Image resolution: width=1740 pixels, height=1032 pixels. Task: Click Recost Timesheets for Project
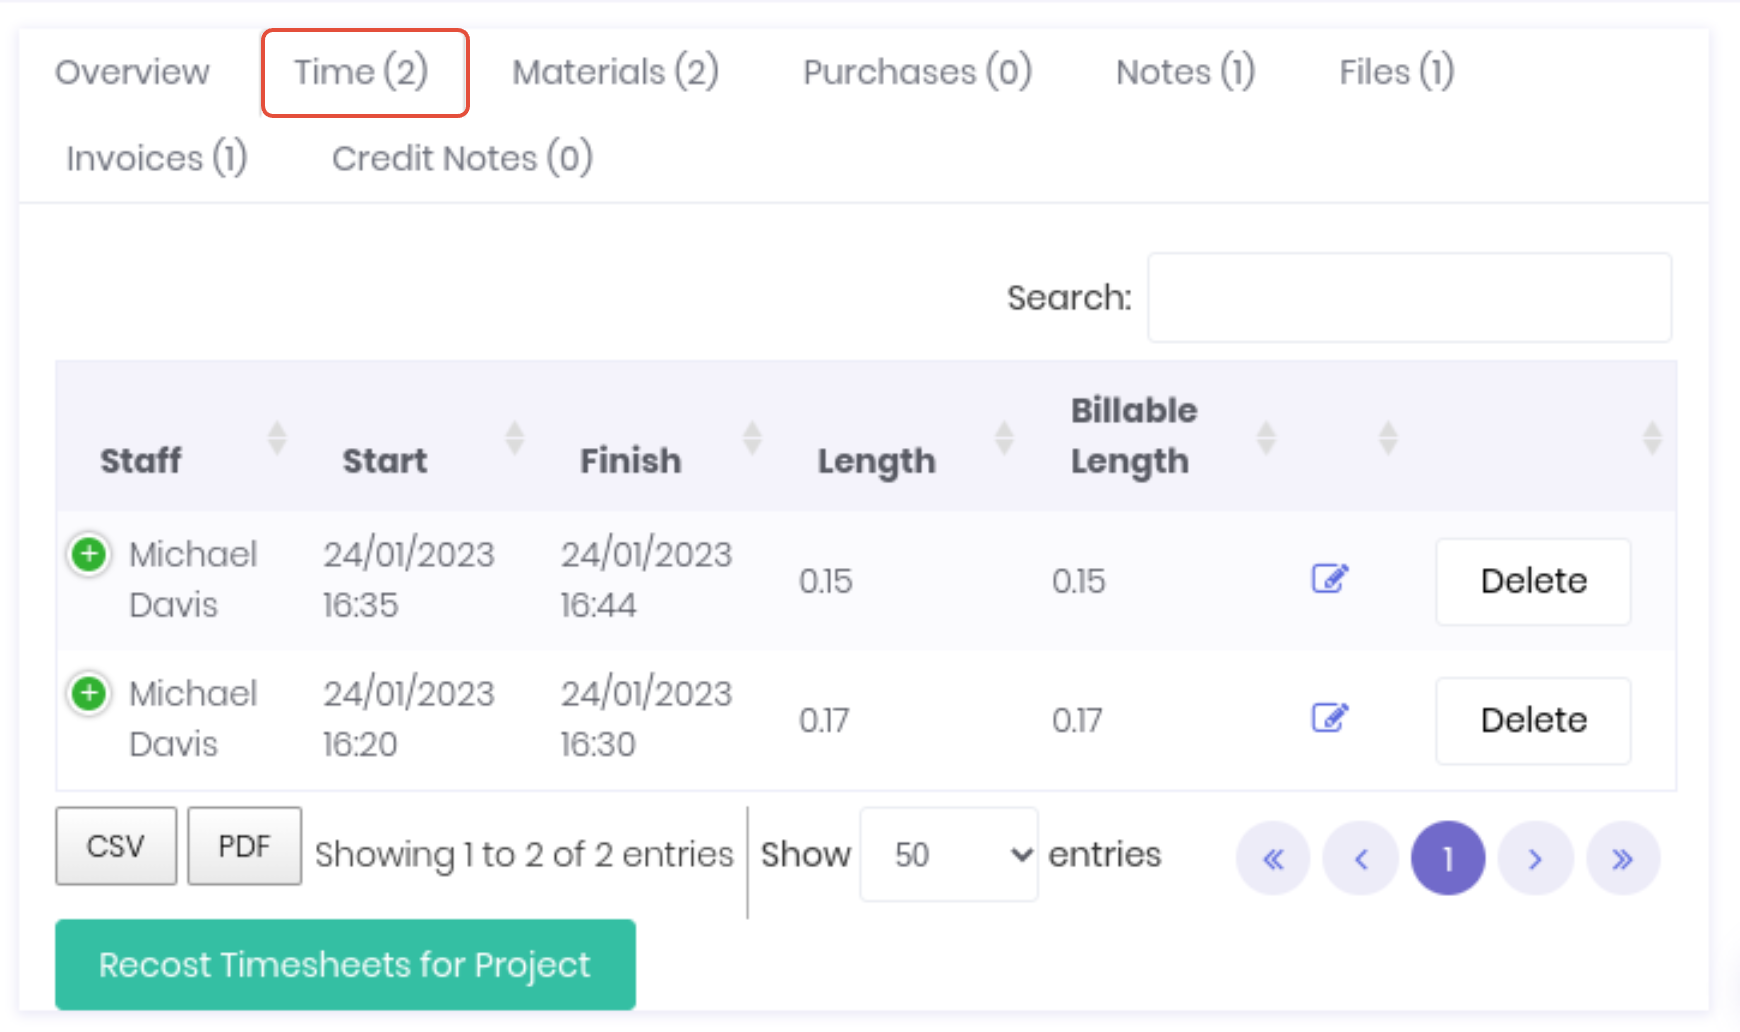pyautogui.click(x=345, y=964)
